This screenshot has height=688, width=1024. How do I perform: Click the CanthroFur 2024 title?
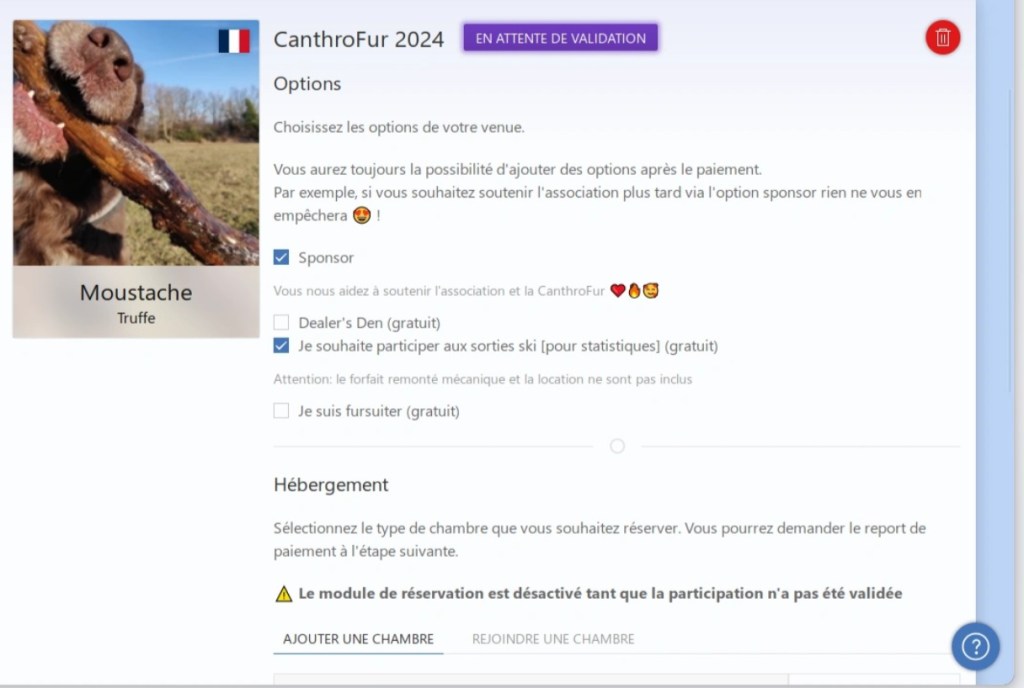359,40
